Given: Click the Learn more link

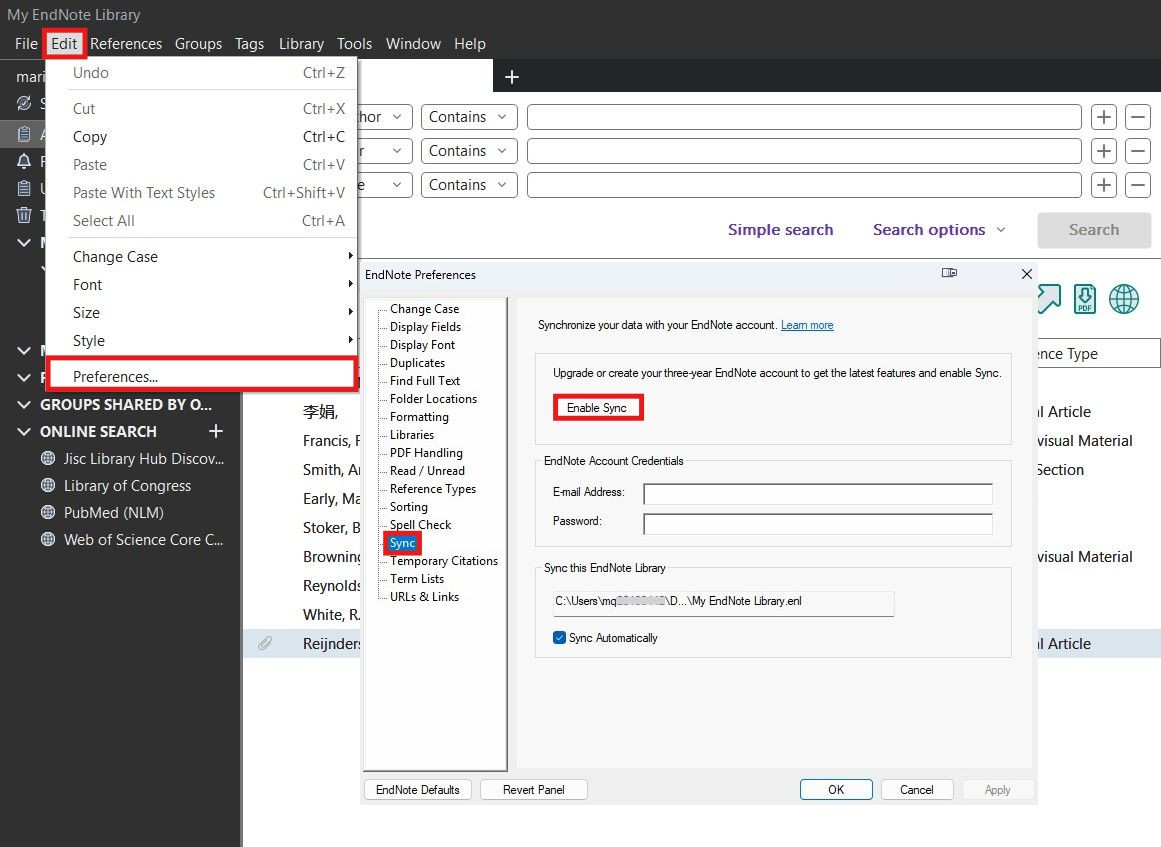Looking at the screenshot, I should coord(807,325).
